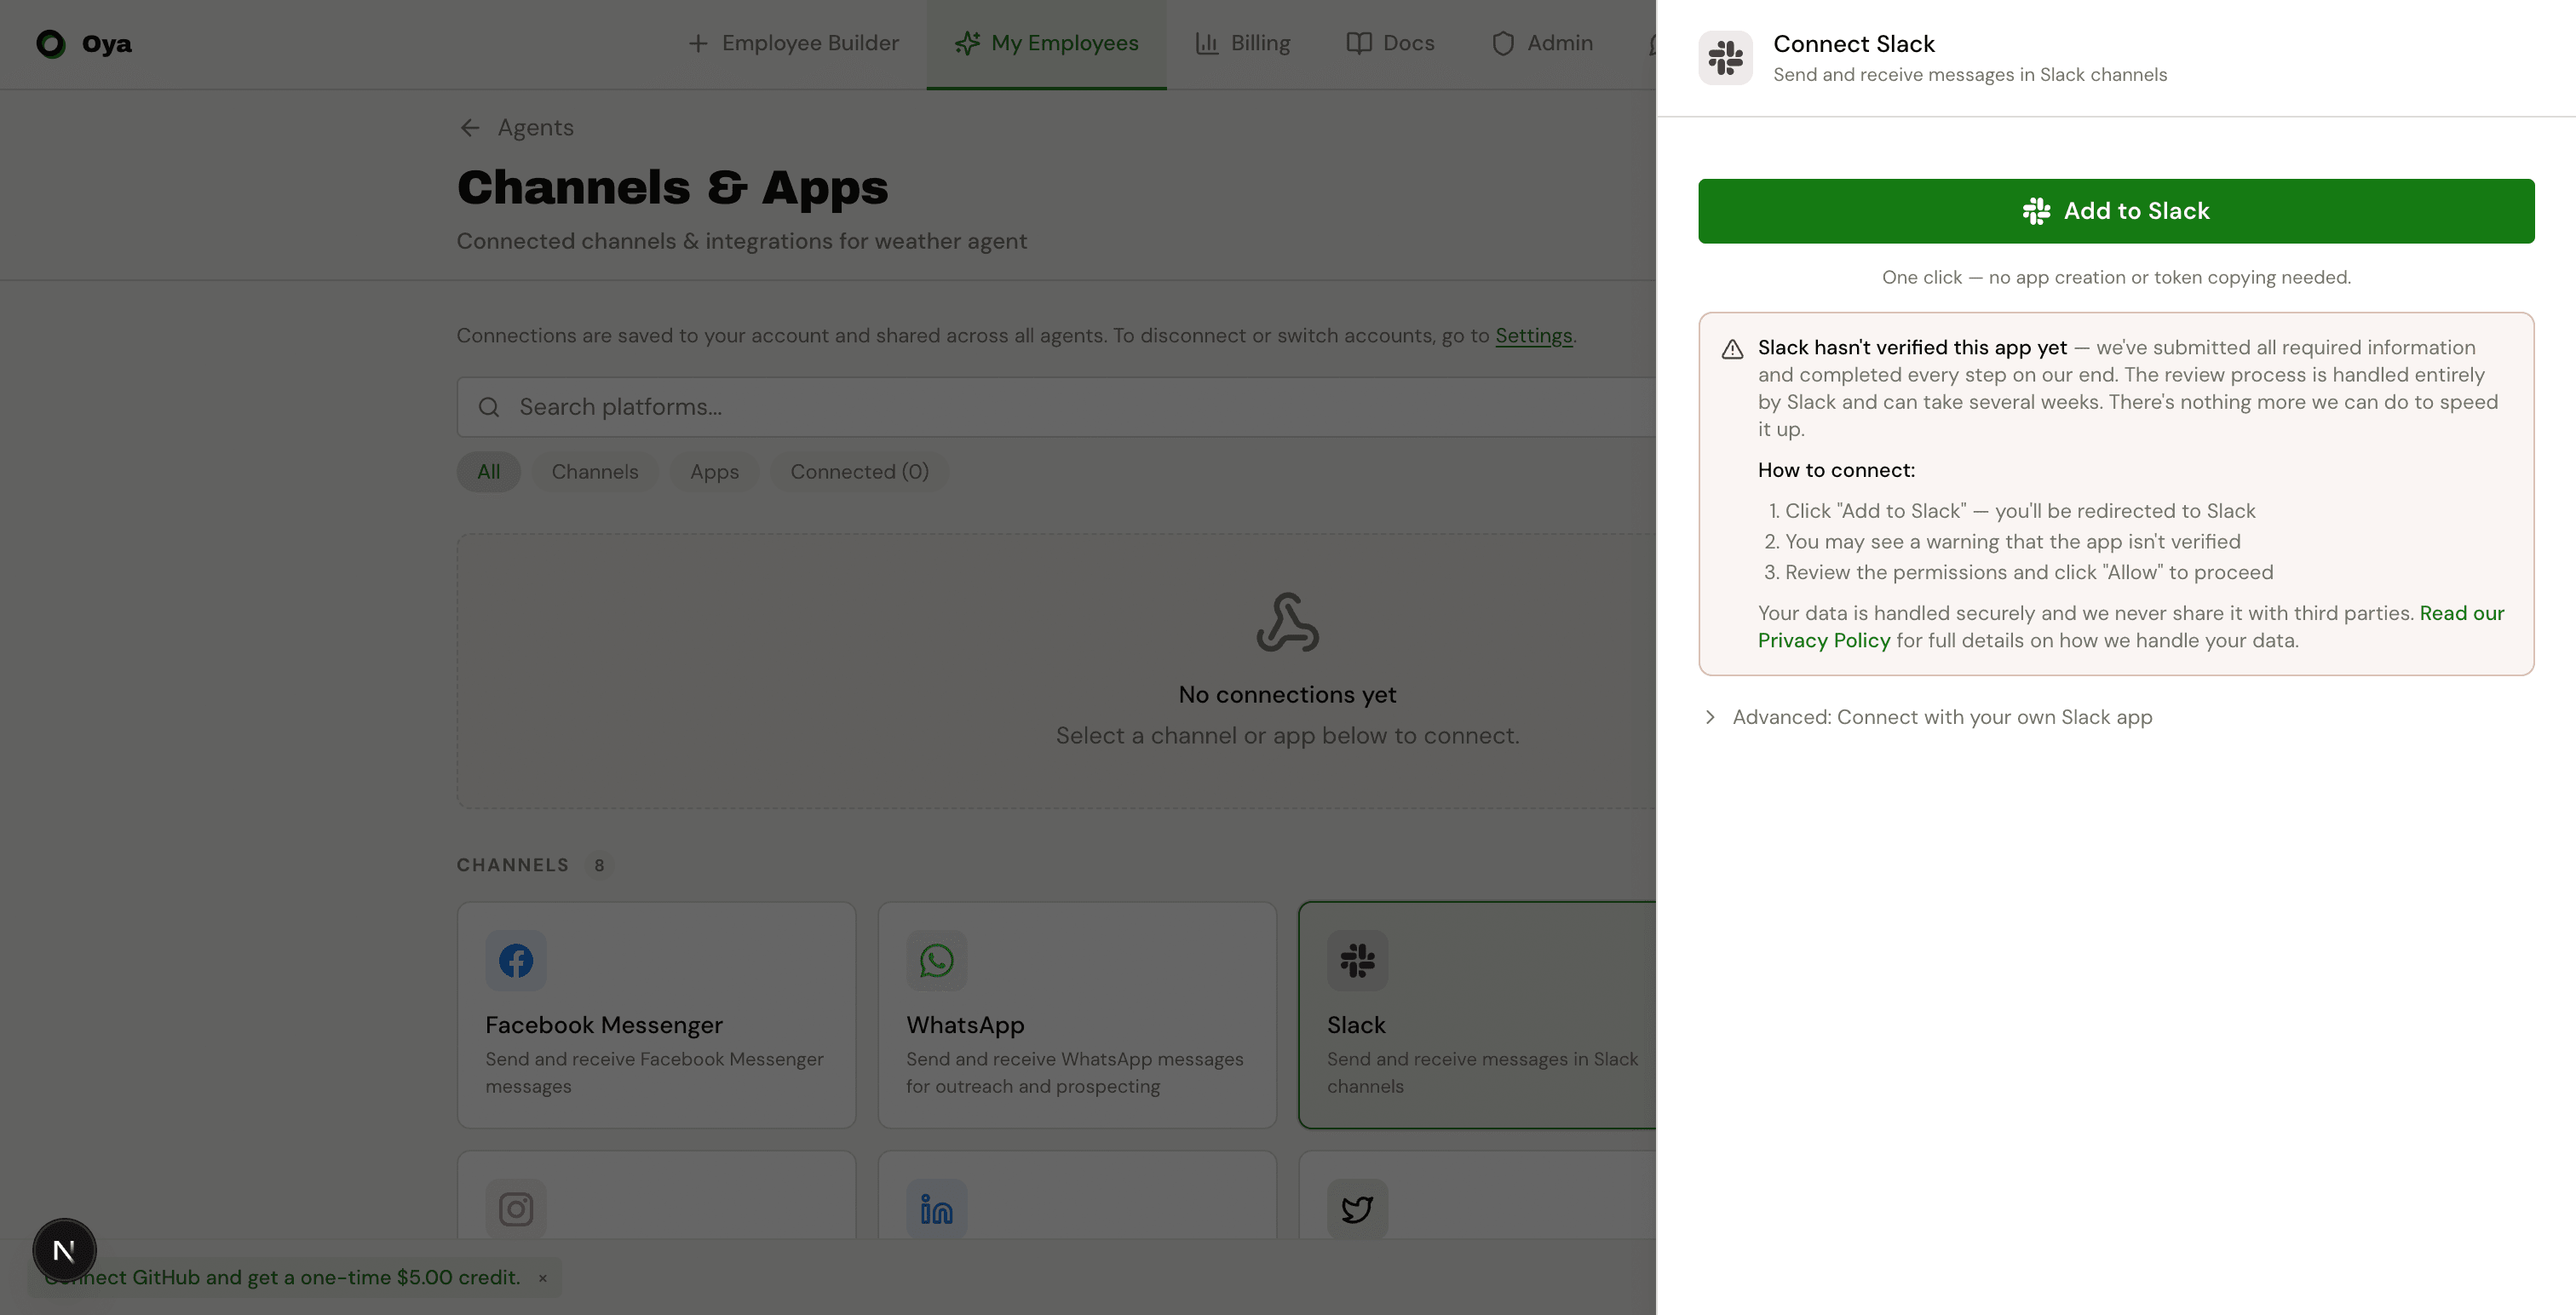Click the Oya logo icon
Screen dimensions: 2576x1315
click(x=50, y=43)
